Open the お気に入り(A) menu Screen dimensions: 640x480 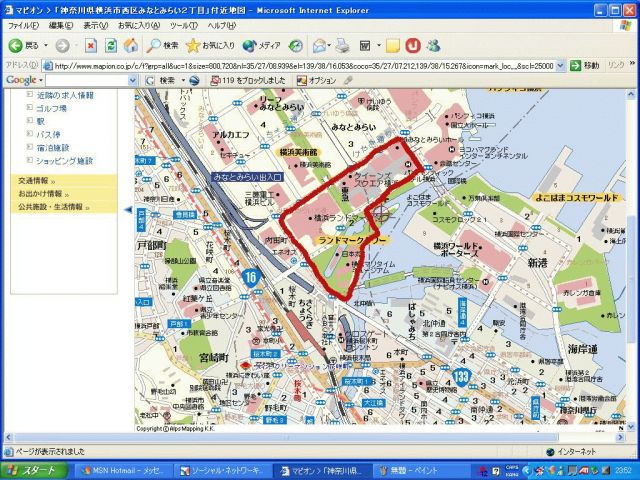[139, 26]
